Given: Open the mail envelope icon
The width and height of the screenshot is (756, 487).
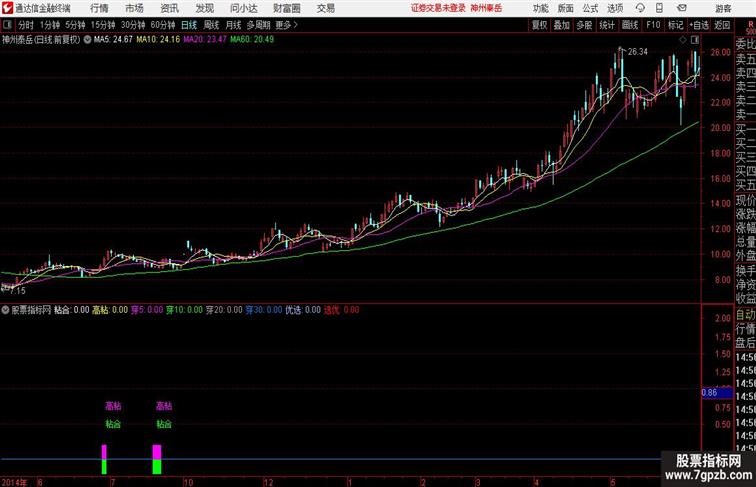Looking at the screenshot, I should tap(682, 8).
